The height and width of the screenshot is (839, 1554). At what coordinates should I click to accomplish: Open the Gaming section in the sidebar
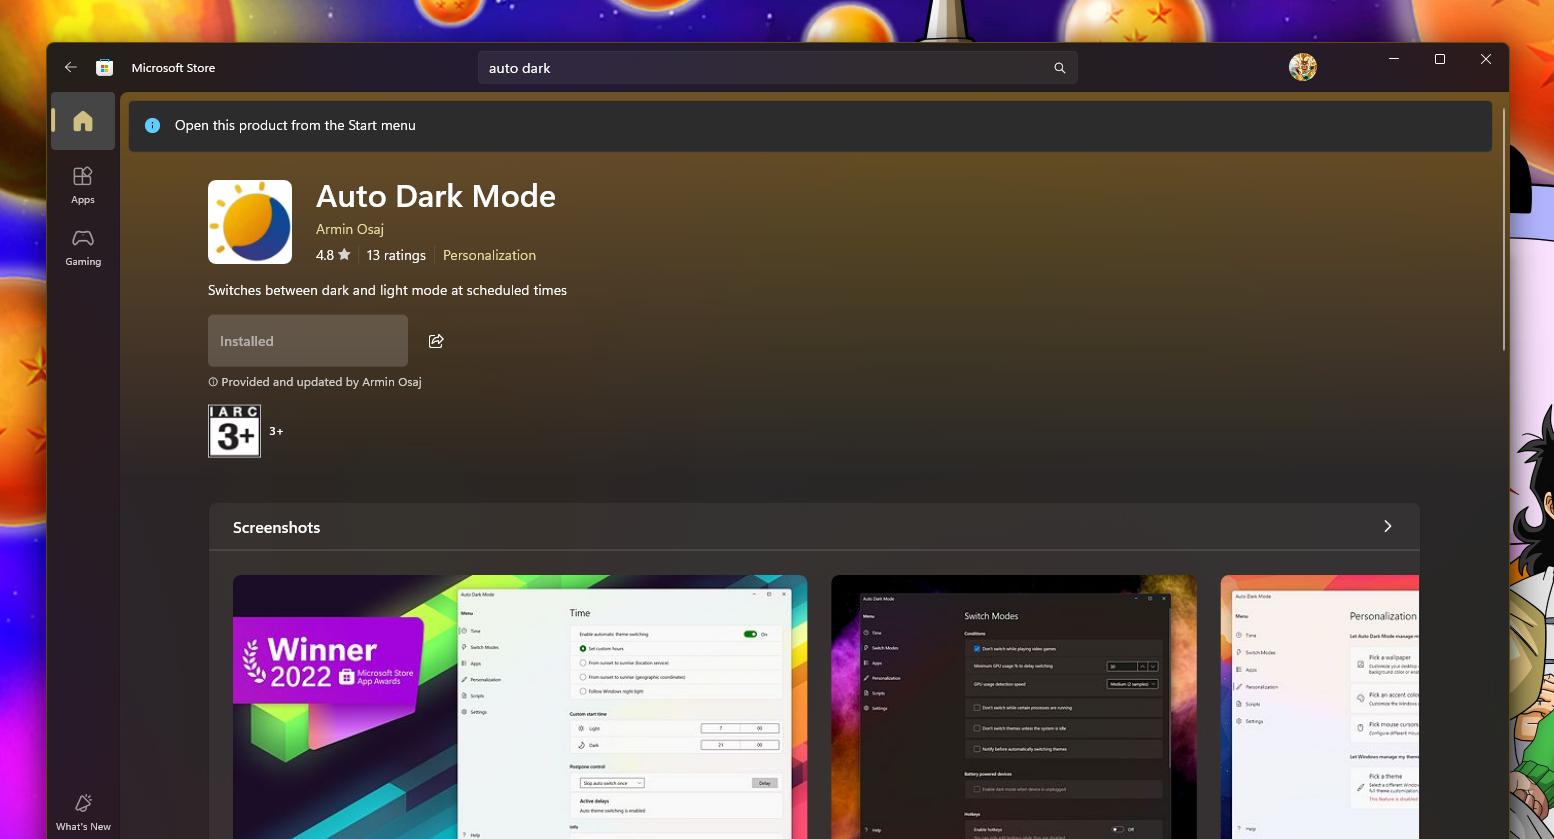83,246
